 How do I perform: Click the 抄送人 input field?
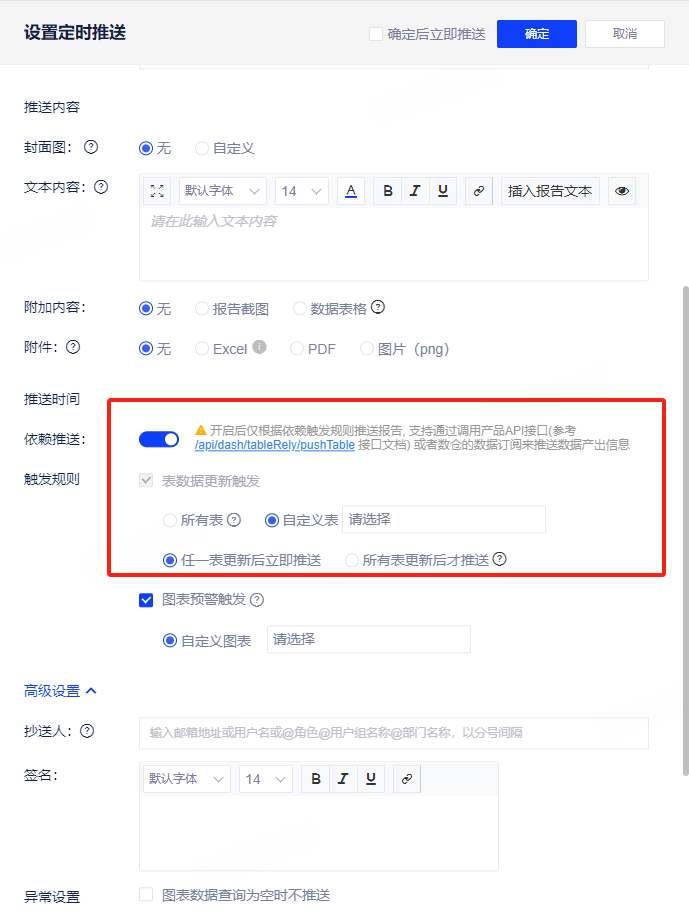393,732
